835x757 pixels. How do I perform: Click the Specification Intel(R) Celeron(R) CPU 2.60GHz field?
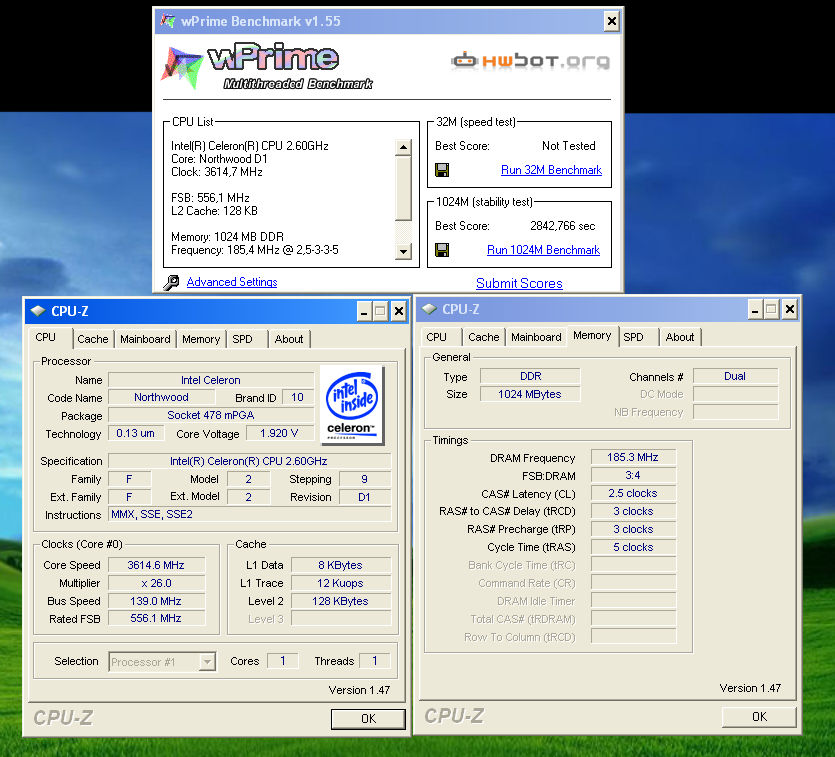pos(249,461)
